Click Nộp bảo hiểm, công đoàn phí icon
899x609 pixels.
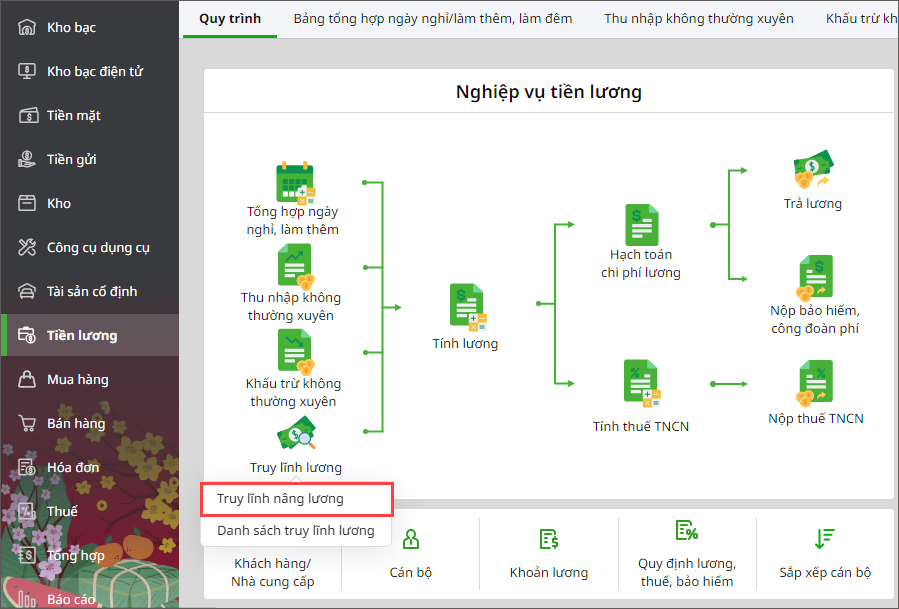point(815,278)
